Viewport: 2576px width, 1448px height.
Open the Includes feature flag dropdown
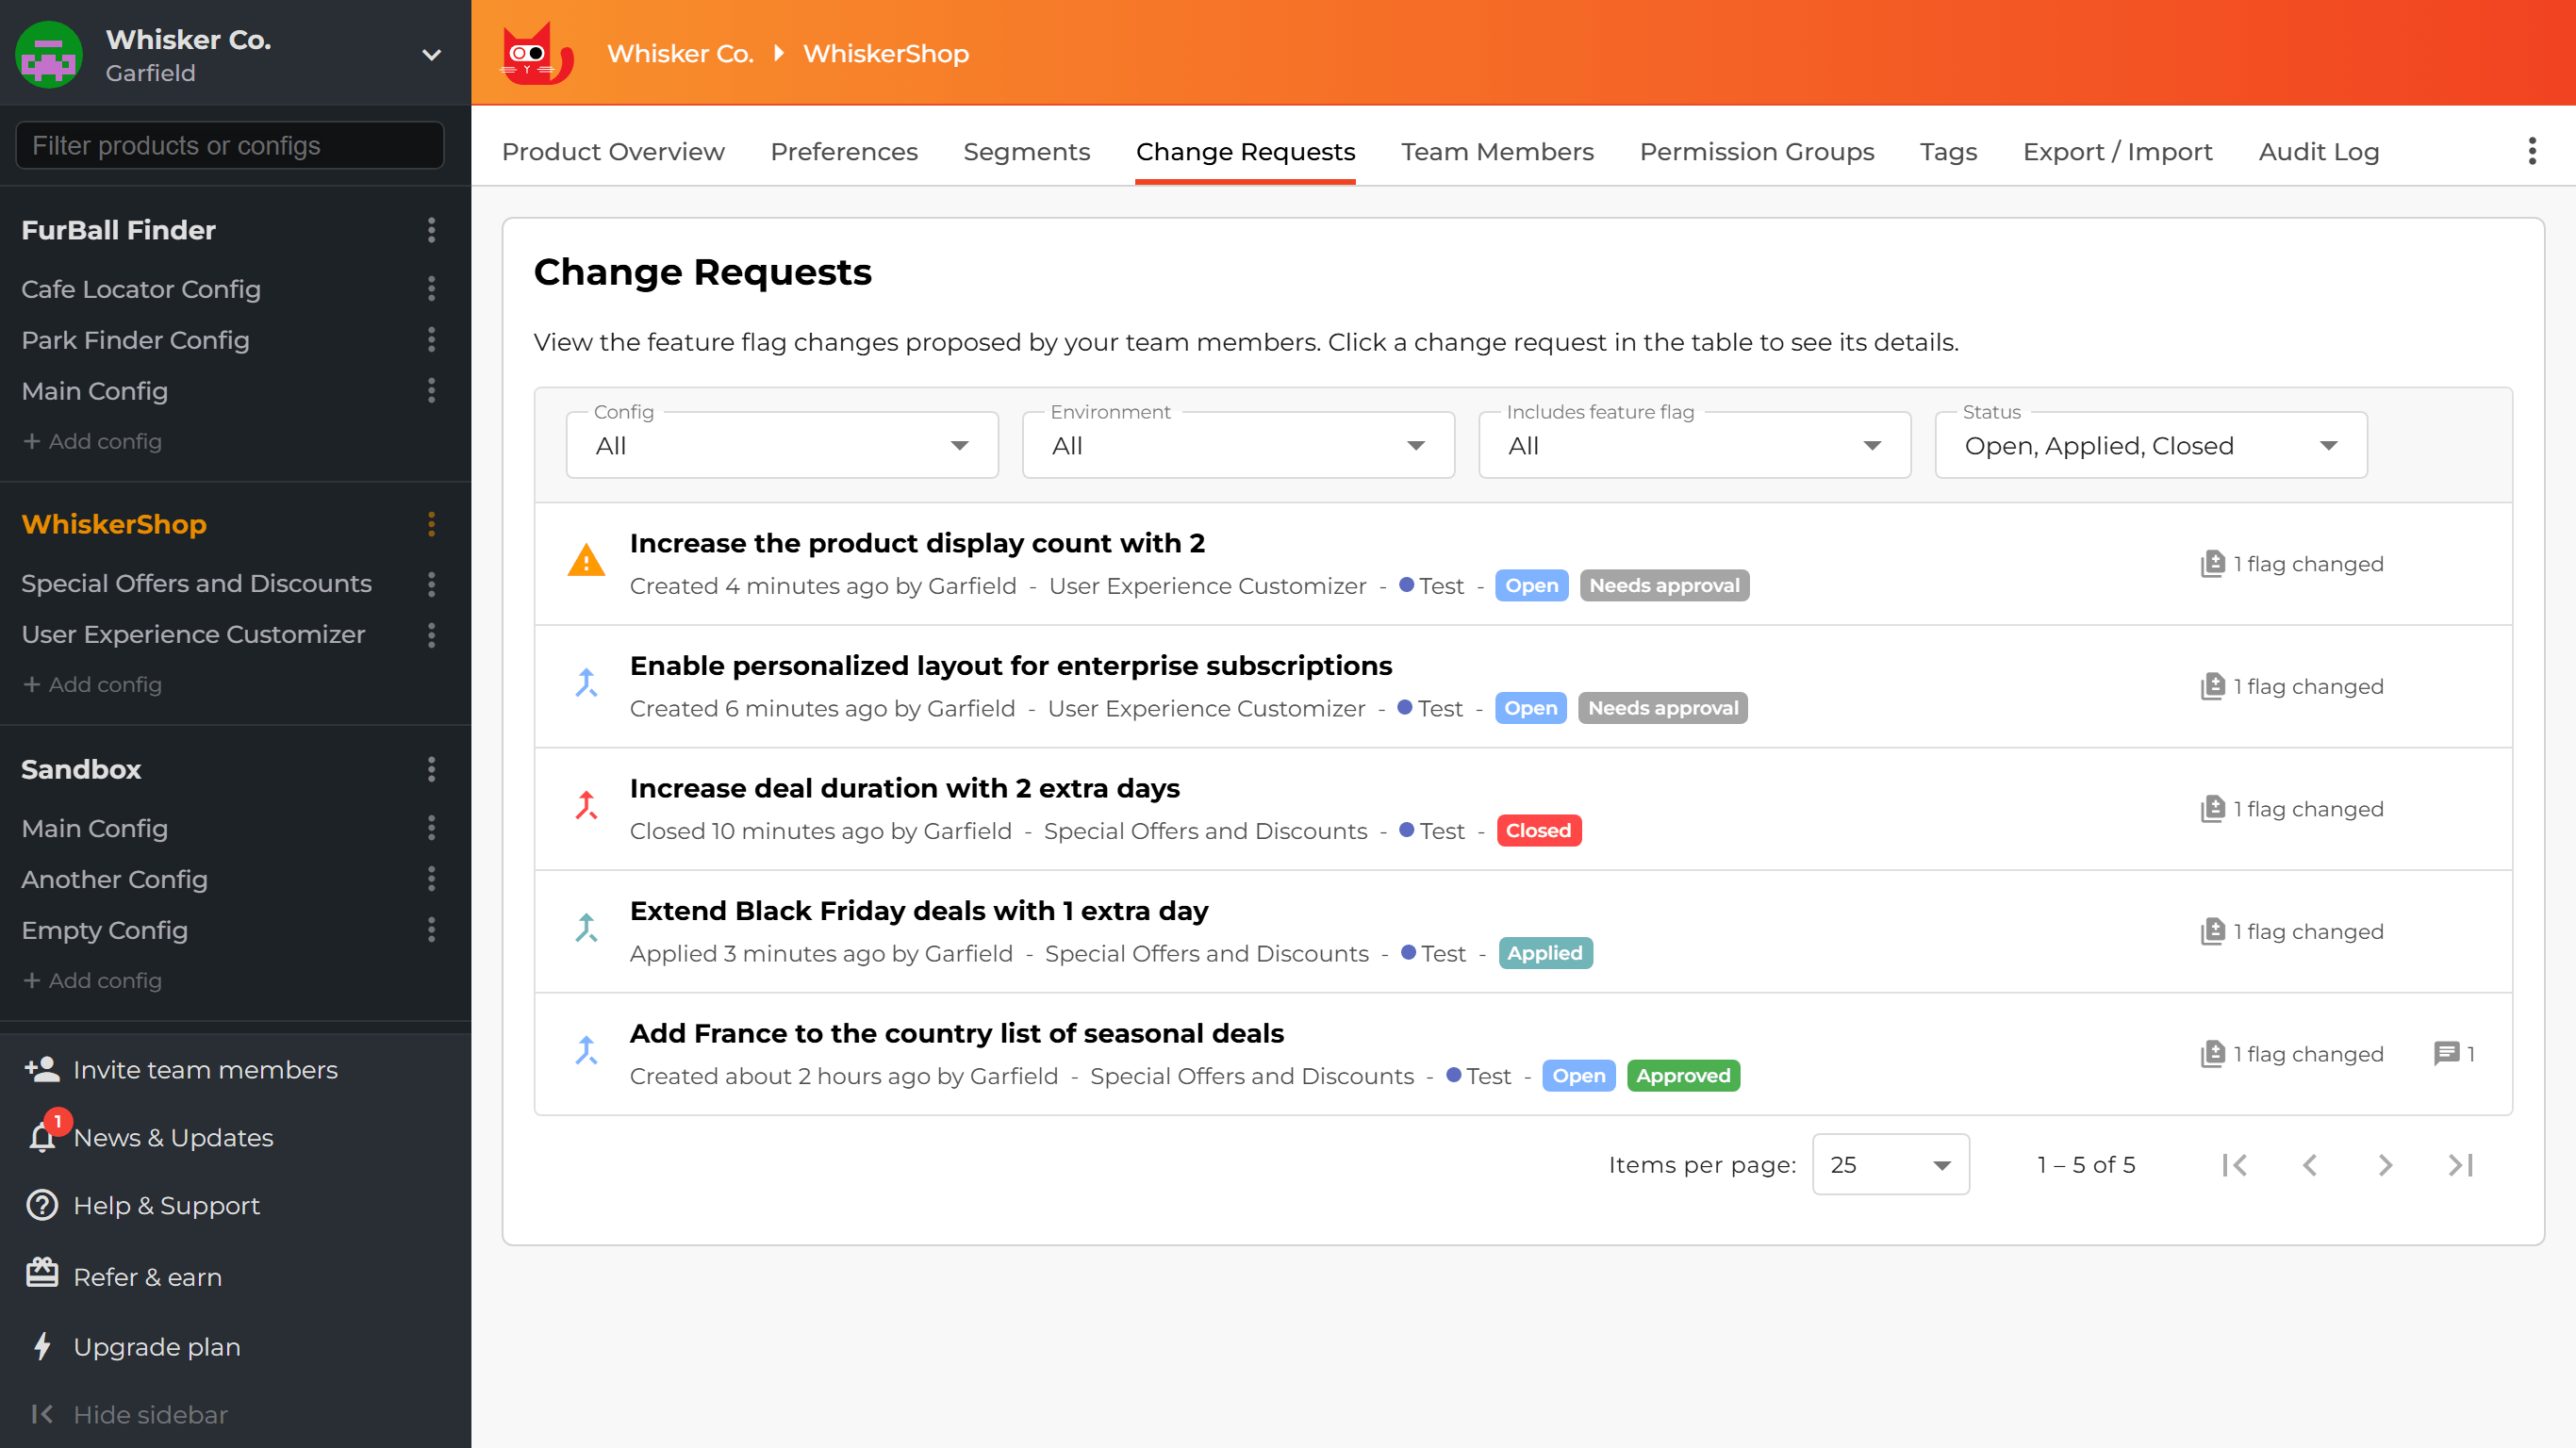1694,445
